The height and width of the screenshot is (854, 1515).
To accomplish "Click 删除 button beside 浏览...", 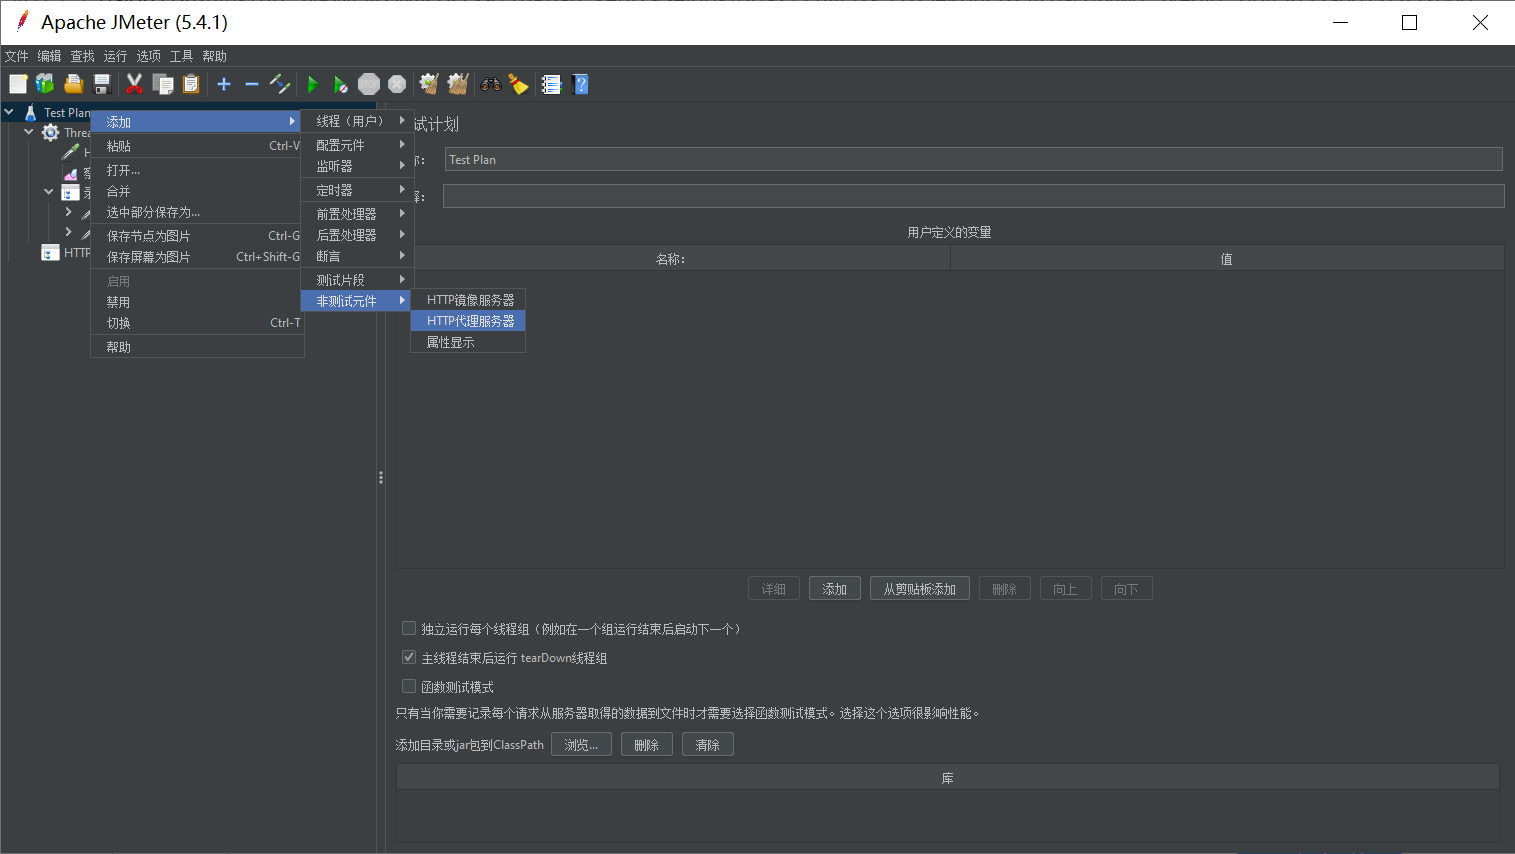I will 647,745.
